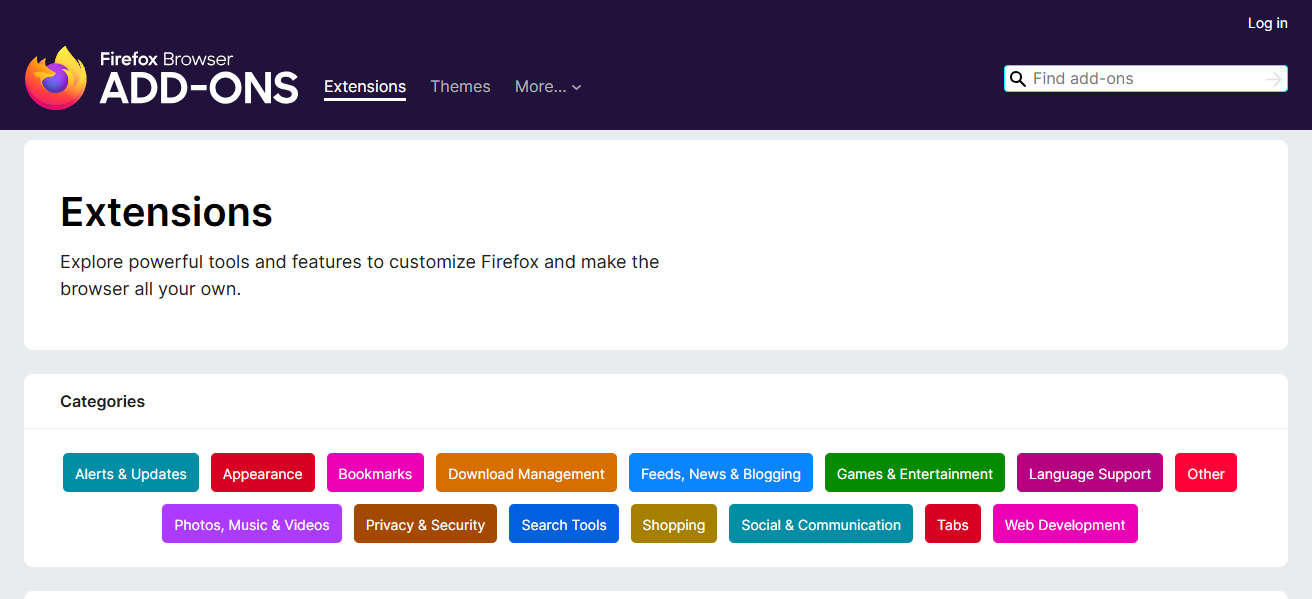Viewport: 1312px width, 599px height.
Task: Expand the More... dropdown menu
Action: (548, 87)
